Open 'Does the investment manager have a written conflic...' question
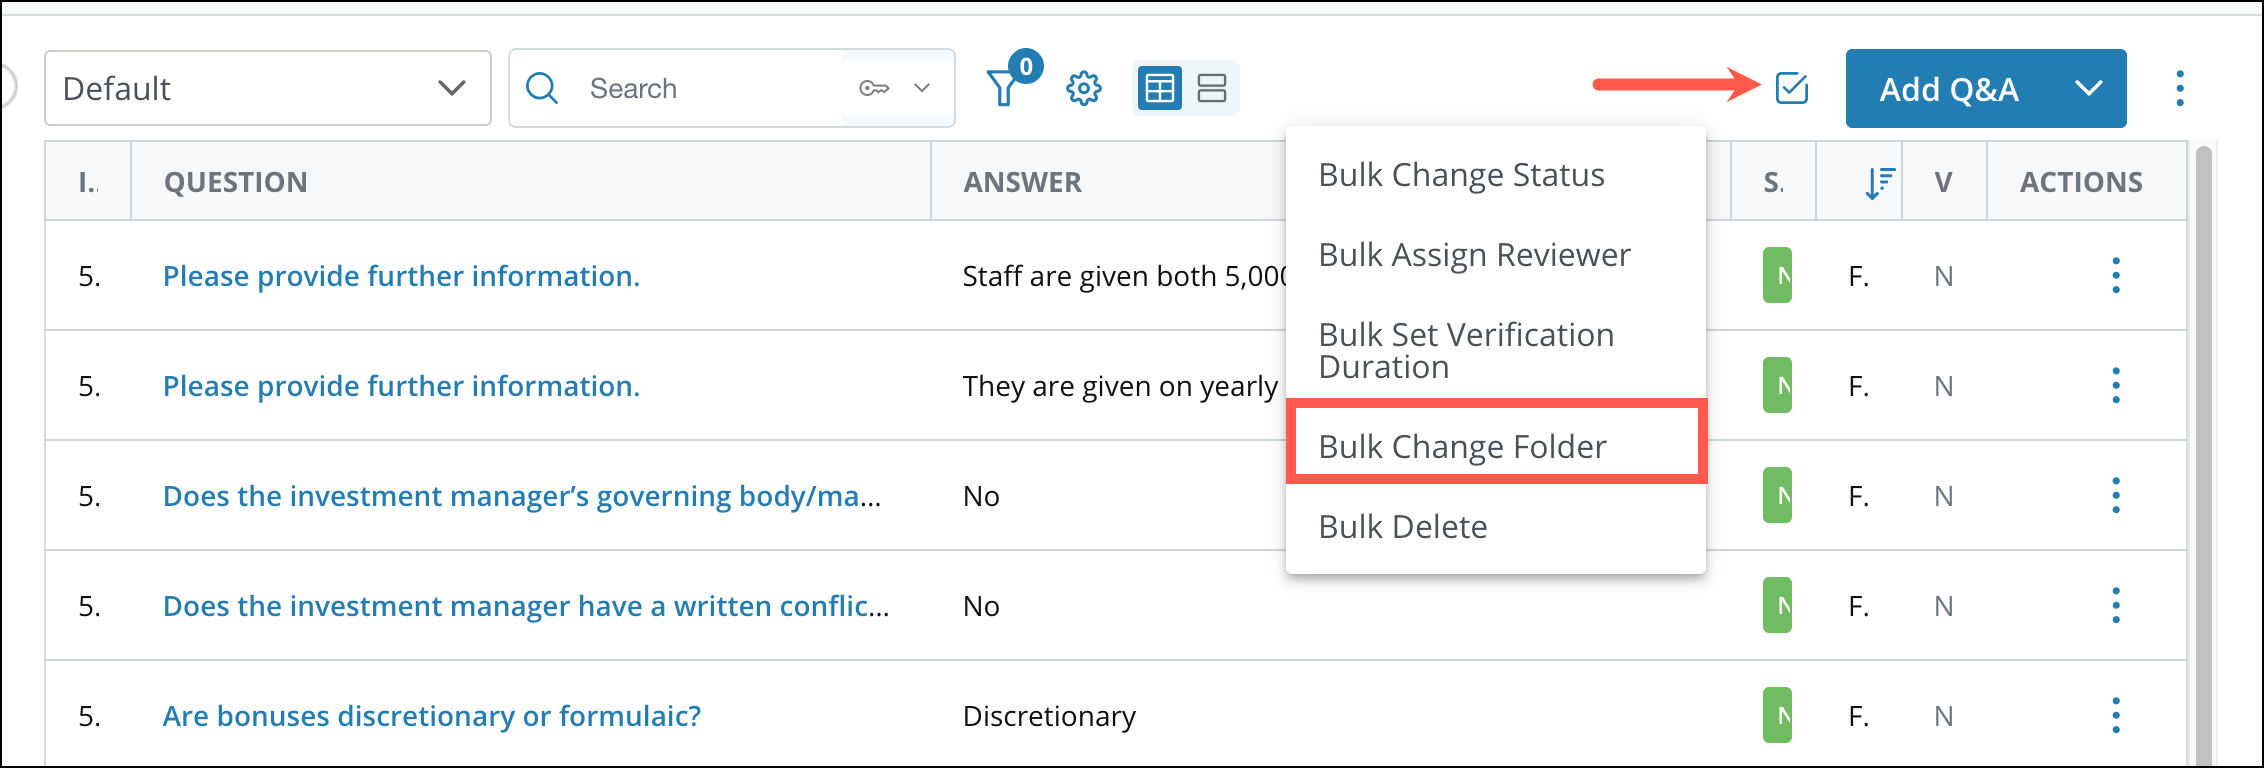The width and height of the screenshot is (2264, 768). [x=526, y=606]
